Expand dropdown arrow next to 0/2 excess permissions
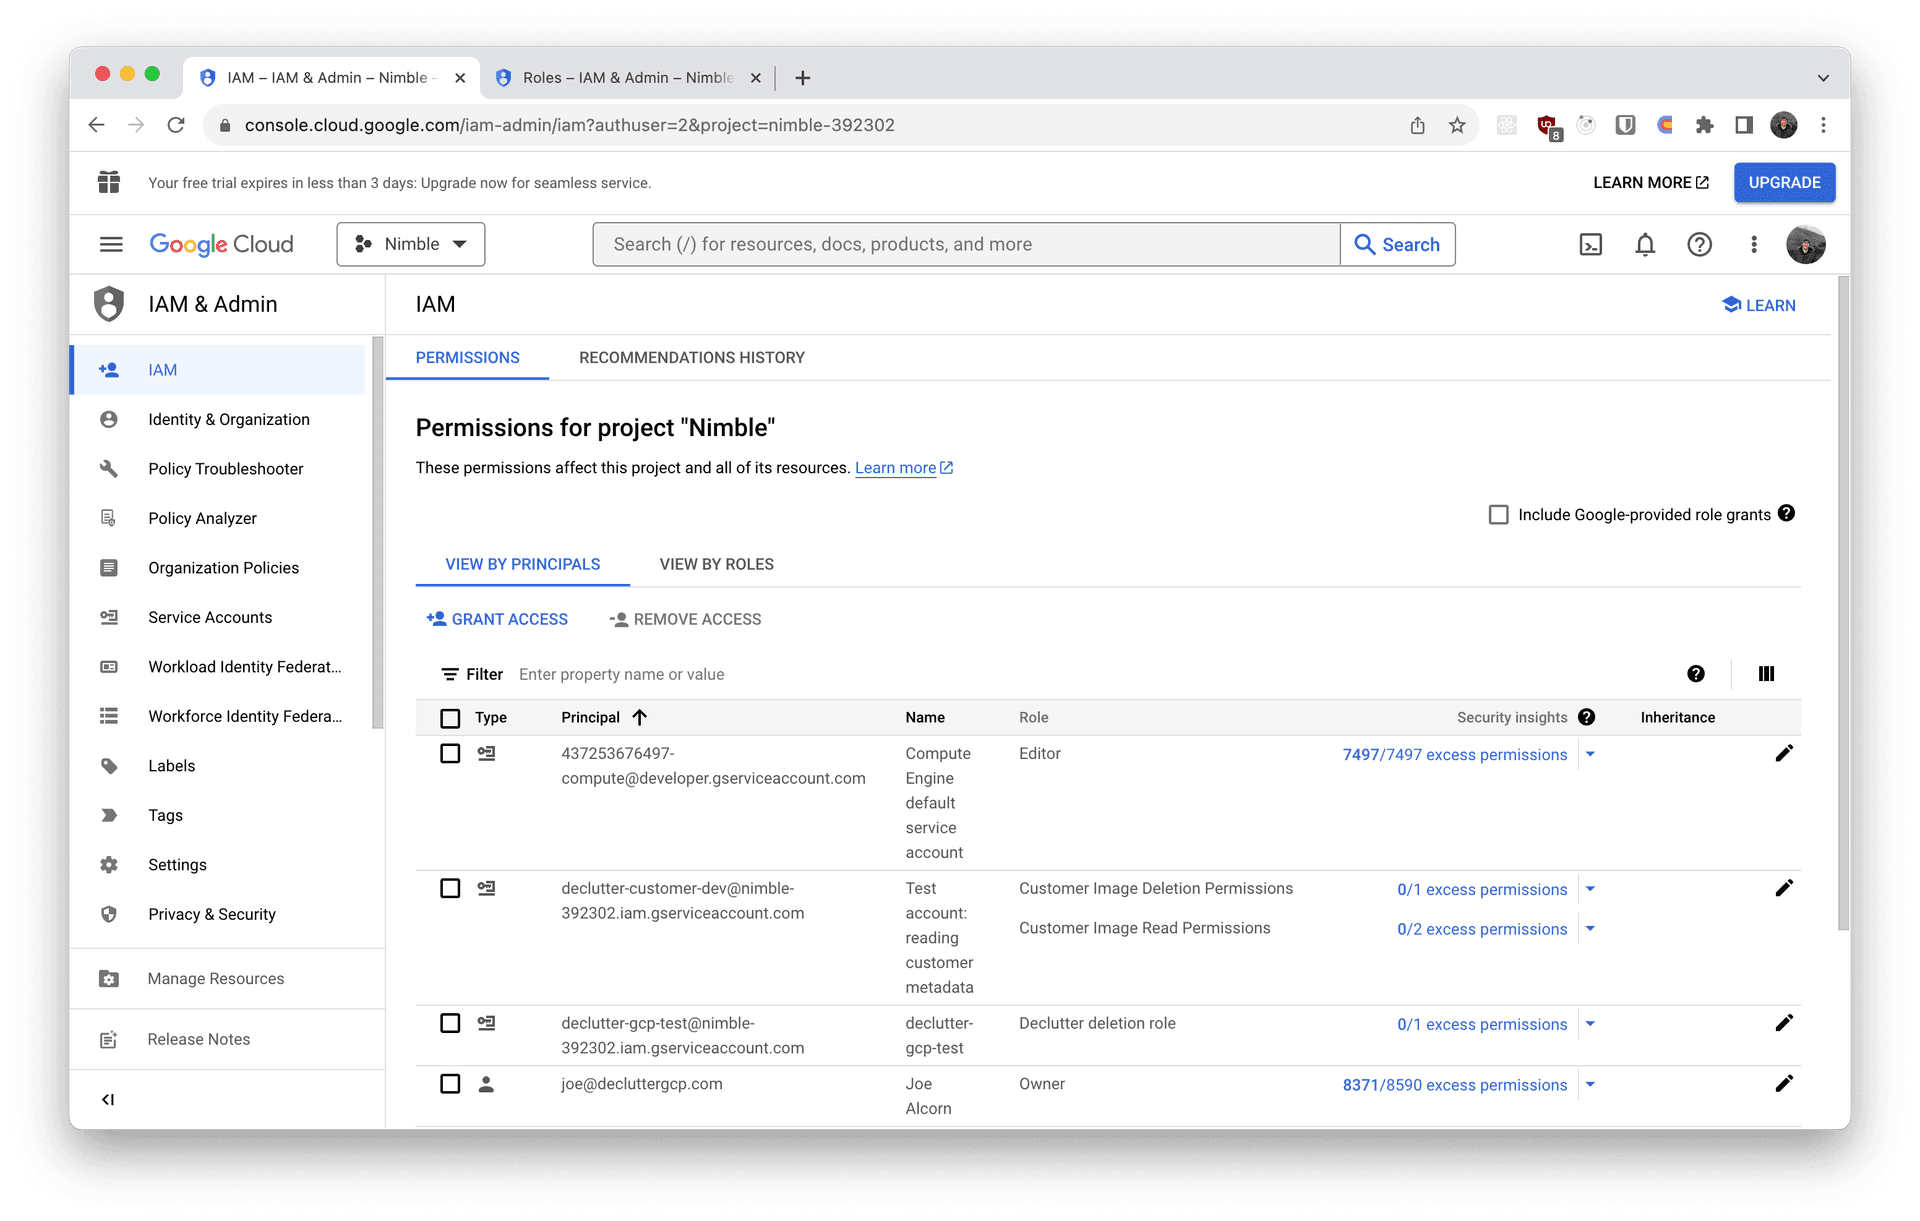Image resolution: width=1920 pixels, height=1221 pixels. (1590, 928)
